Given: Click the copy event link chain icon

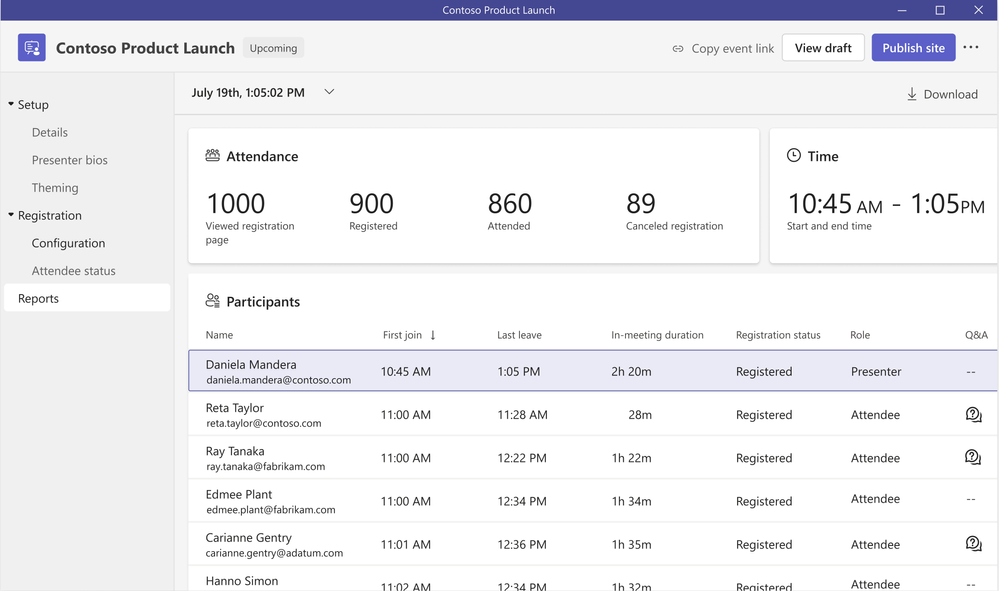Looking at the screenshot, I should tap(678, 48).
